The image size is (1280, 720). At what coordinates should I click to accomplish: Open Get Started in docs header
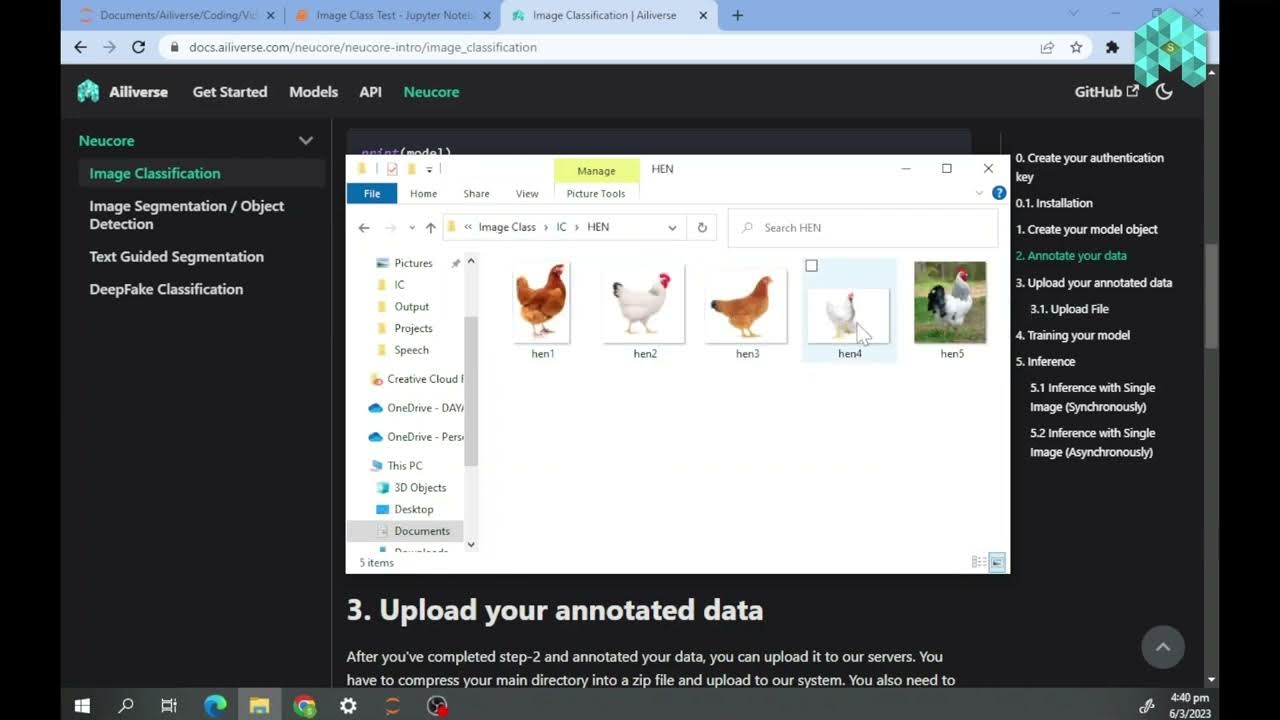click(x=230, y=92)
